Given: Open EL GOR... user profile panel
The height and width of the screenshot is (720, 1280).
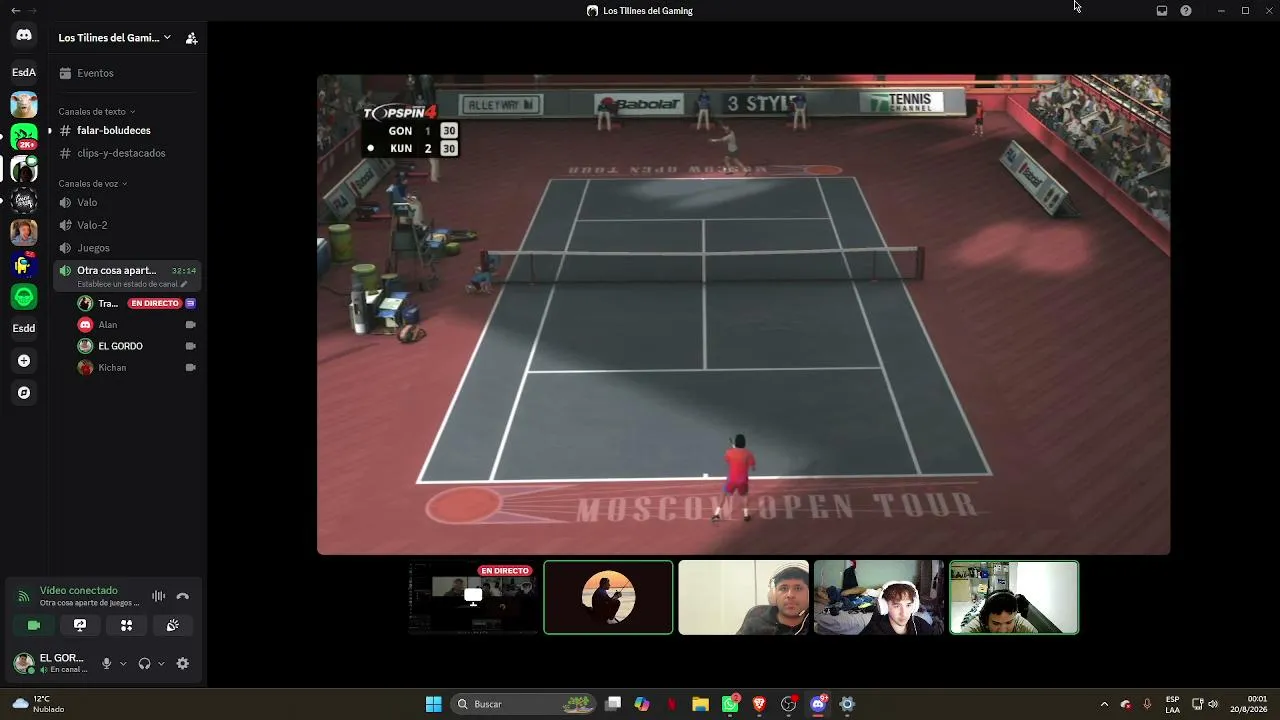Looking at the screenshot, I should pyautogui.click(x=50, y=663).
